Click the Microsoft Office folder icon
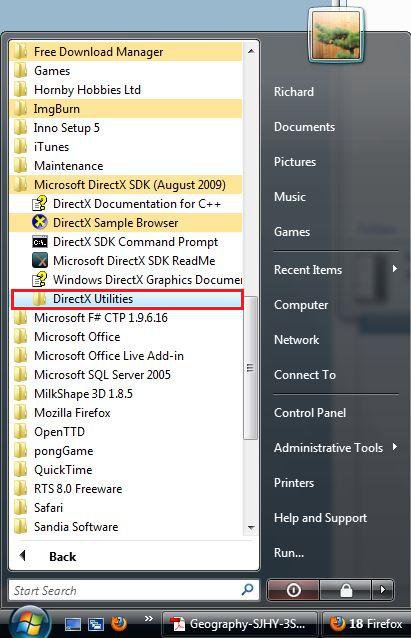The image size is (411, 638). tap(20, 337)
